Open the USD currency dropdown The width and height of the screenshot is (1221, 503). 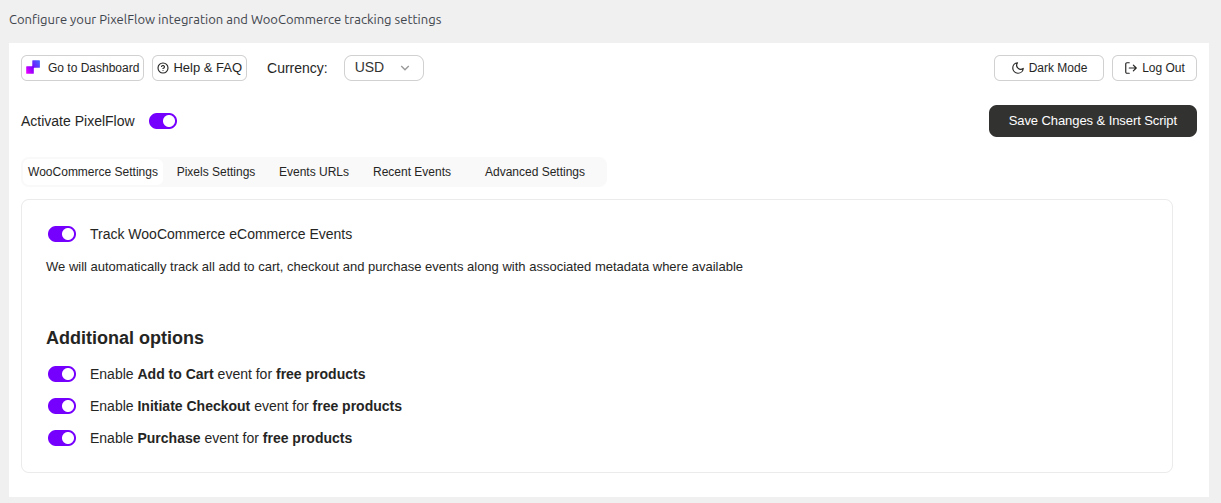click(383, 68)
